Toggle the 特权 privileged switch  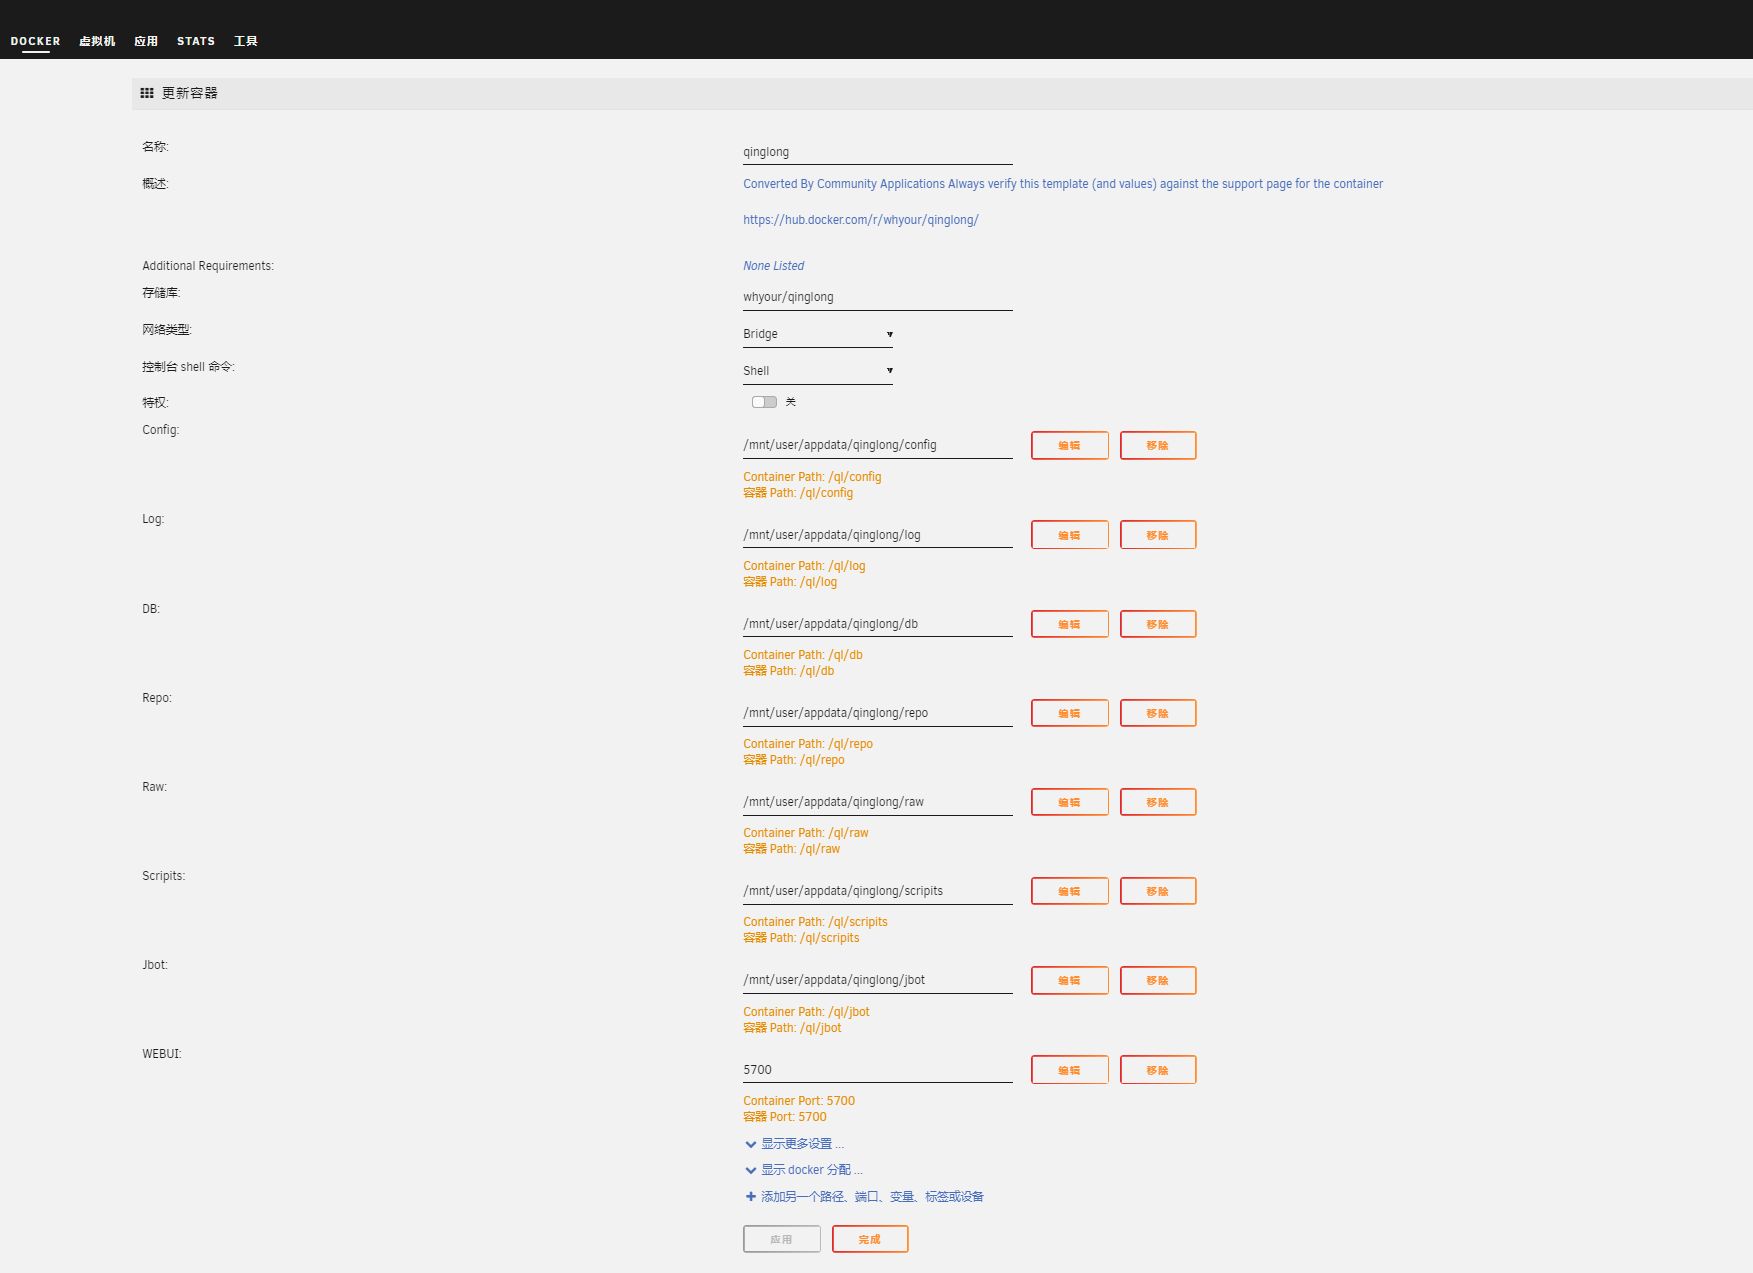point(764,402)
